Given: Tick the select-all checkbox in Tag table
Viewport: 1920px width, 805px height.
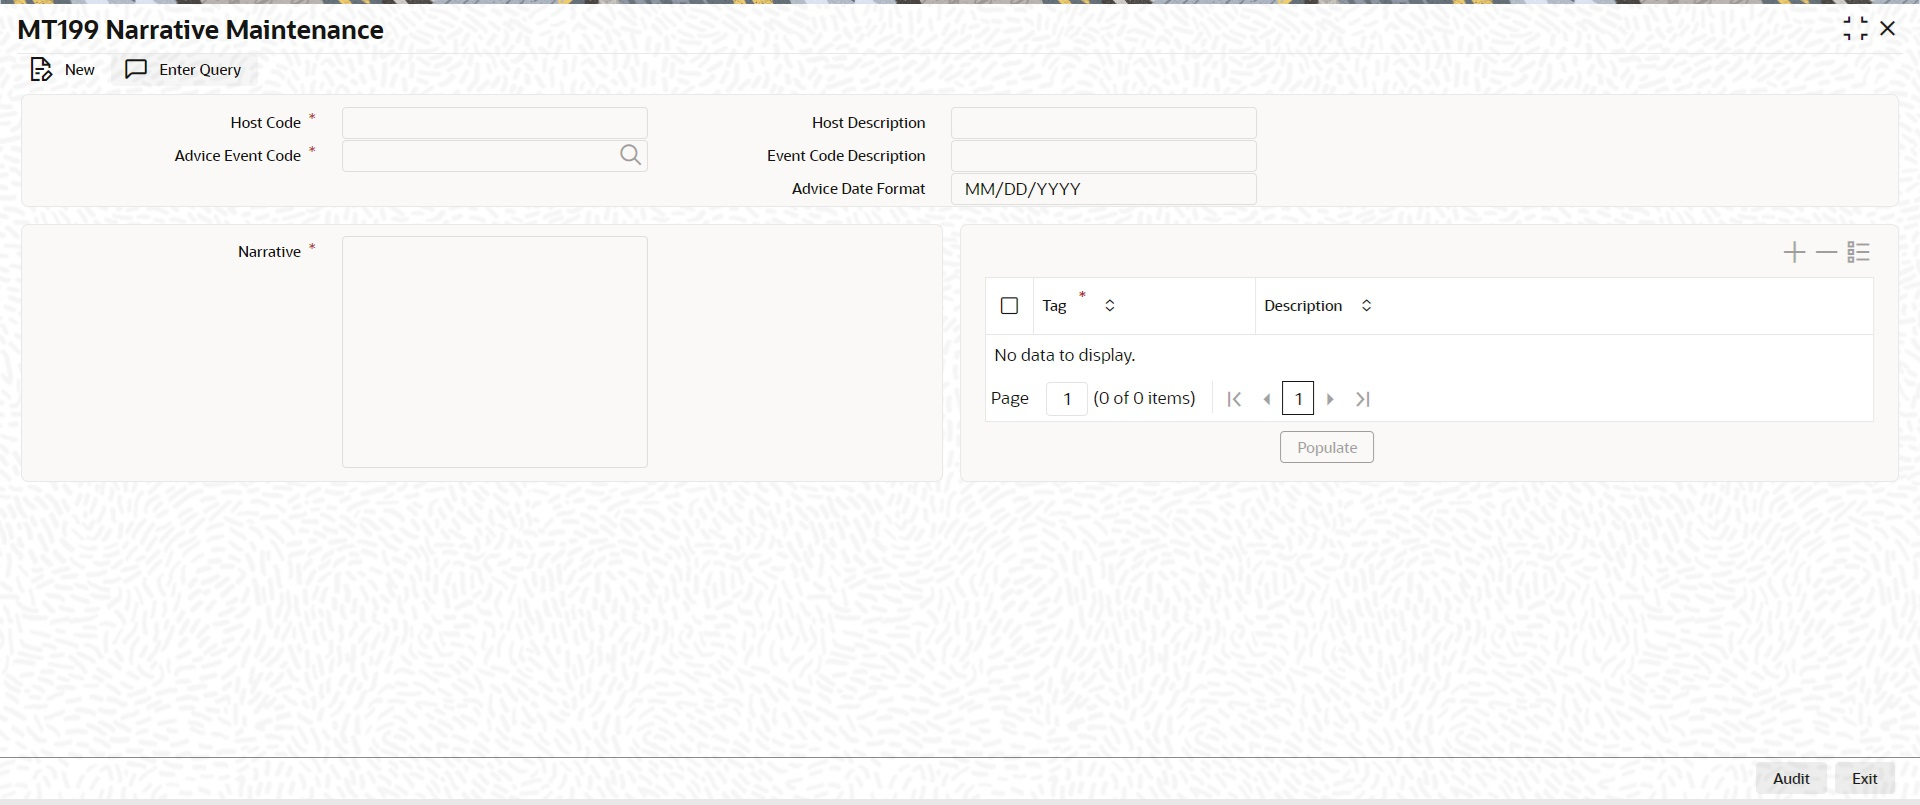Looking at the screenshot, I should coord(1009,306).
